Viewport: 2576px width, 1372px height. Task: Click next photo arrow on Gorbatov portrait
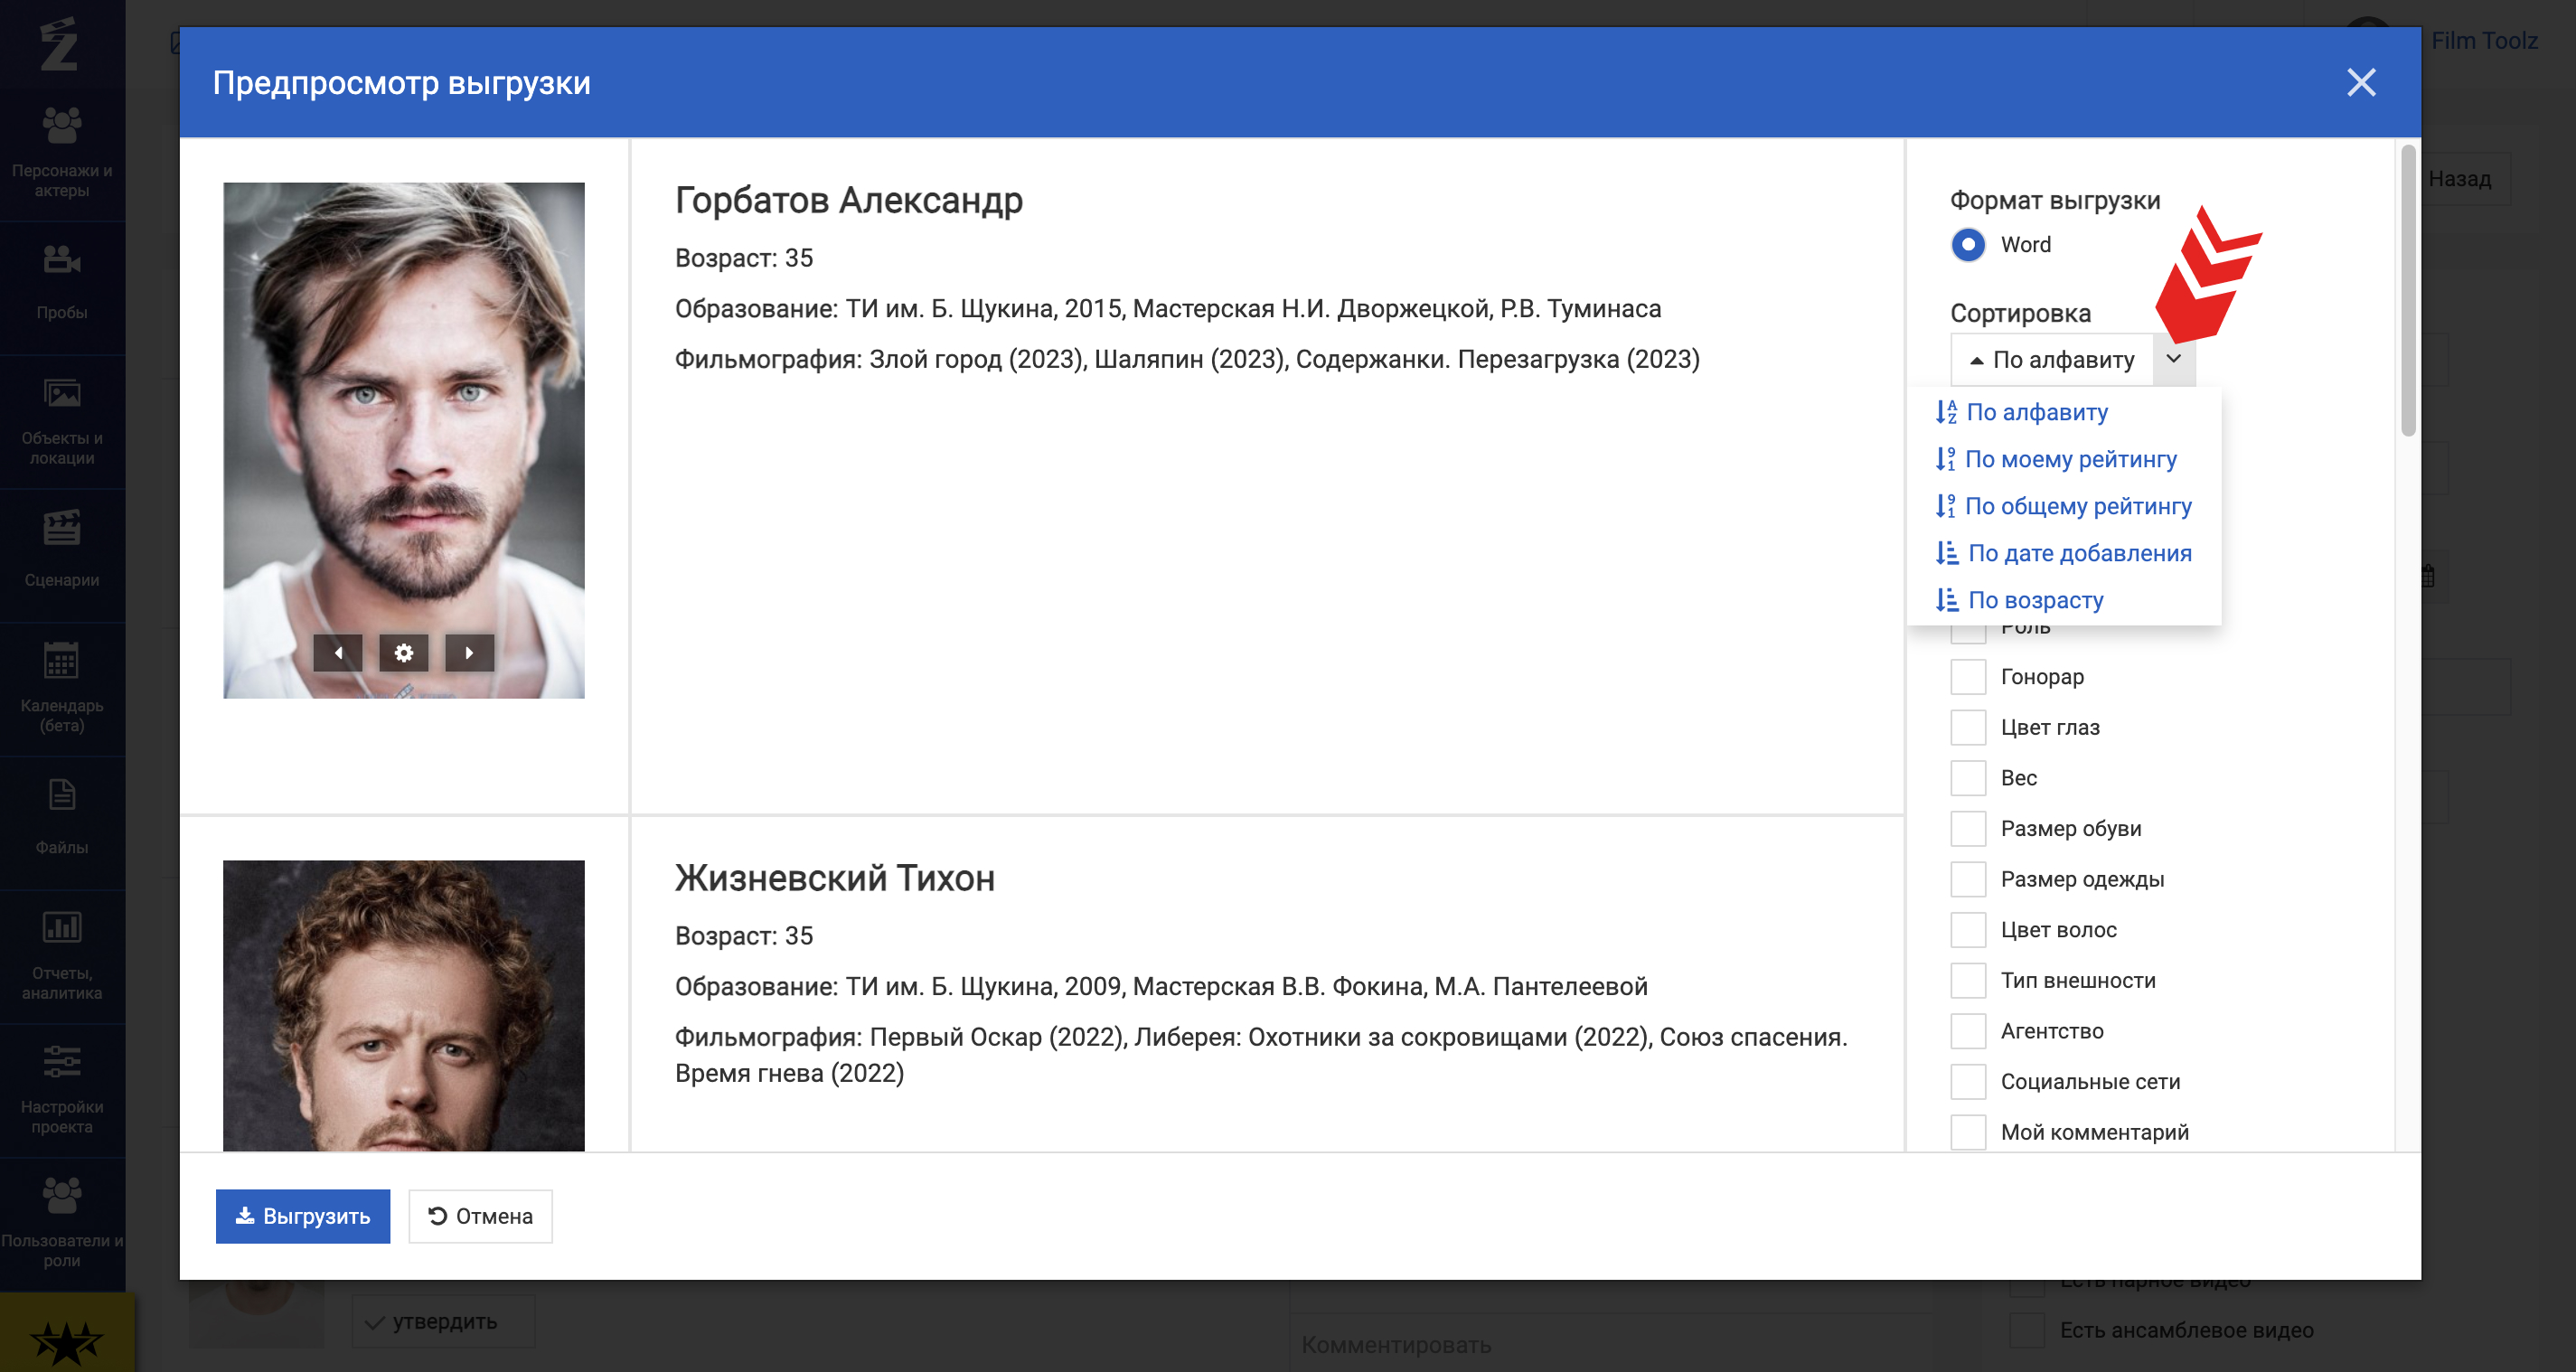469,653
